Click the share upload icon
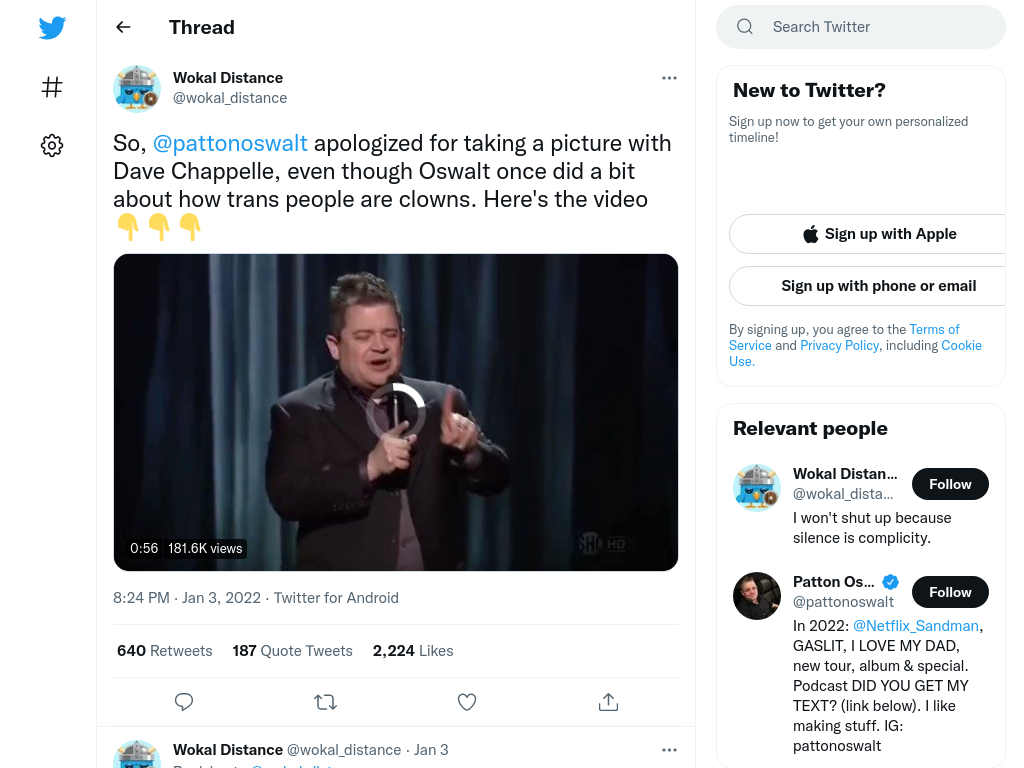The width and height of the screenshot is (1024, 768). point(608,702)
